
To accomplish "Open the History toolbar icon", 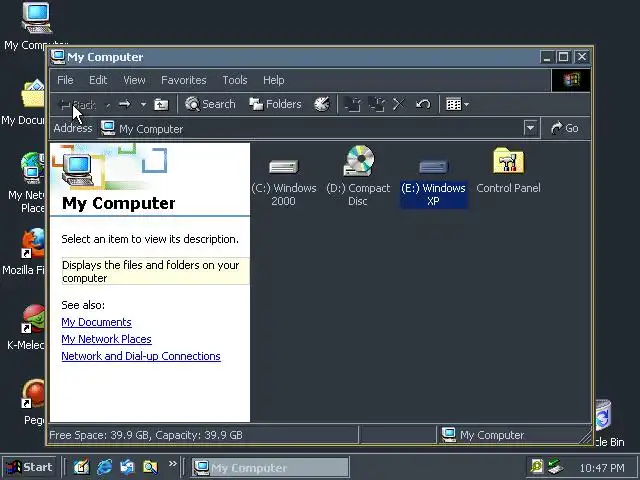I will (322, 104).
